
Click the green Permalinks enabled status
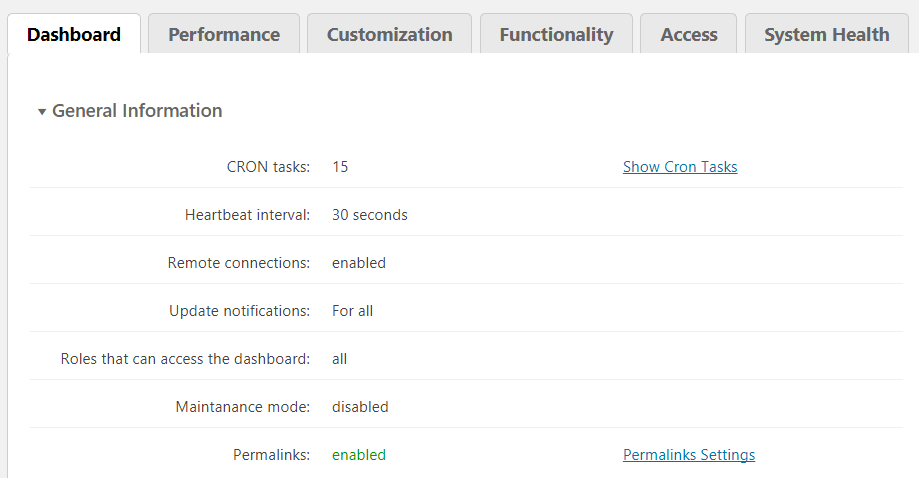tap(359, 455)
